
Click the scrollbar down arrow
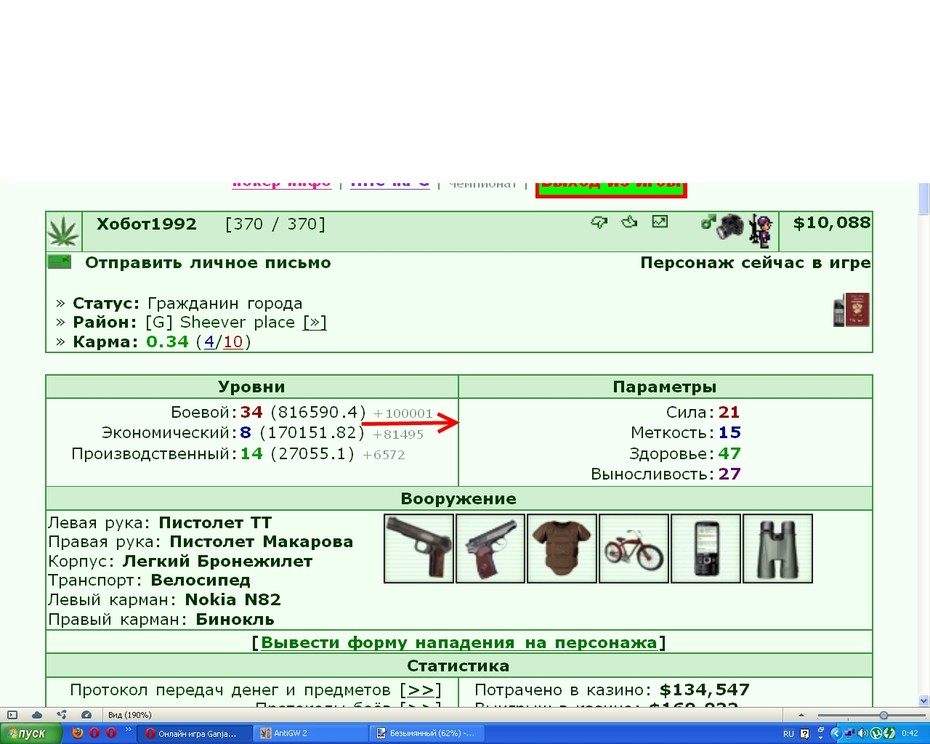pyautogui.click(x=923, y=701)
